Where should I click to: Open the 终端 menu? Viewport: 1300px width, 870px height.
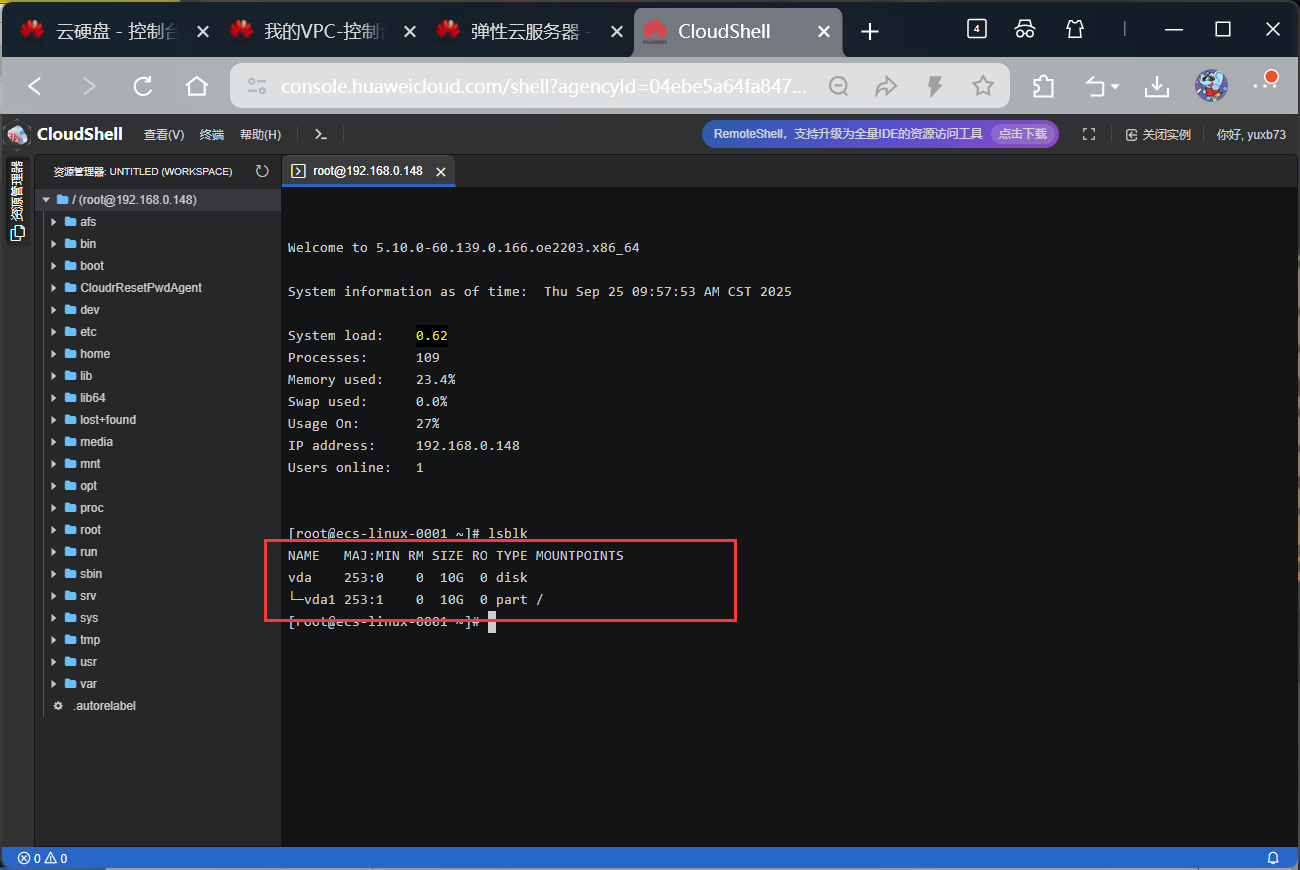(x=212, y=135)
